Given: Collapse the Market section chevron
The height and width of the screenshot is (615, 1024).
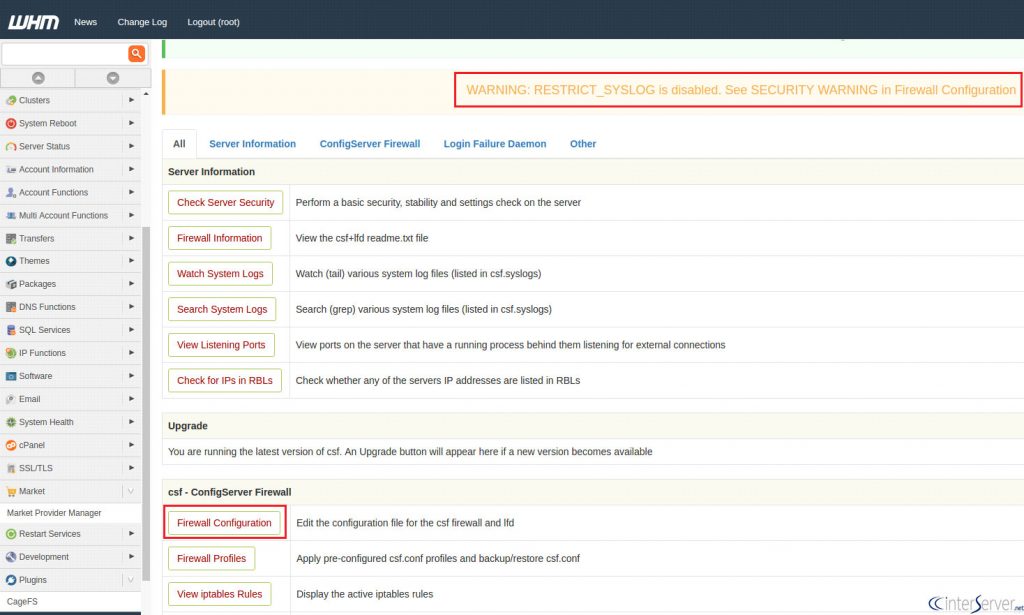Looking at the screenshot, I should tap(131, 491).
